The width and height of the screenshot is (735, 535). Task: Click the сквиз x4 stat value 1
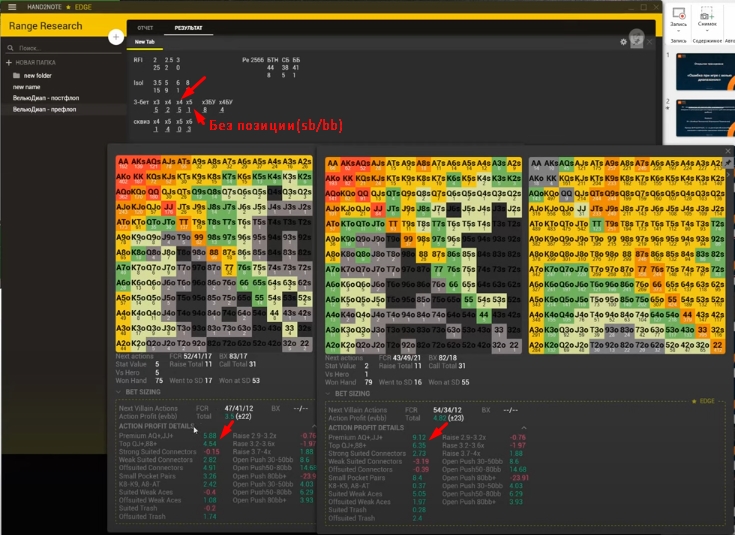(x=156, y=129)
